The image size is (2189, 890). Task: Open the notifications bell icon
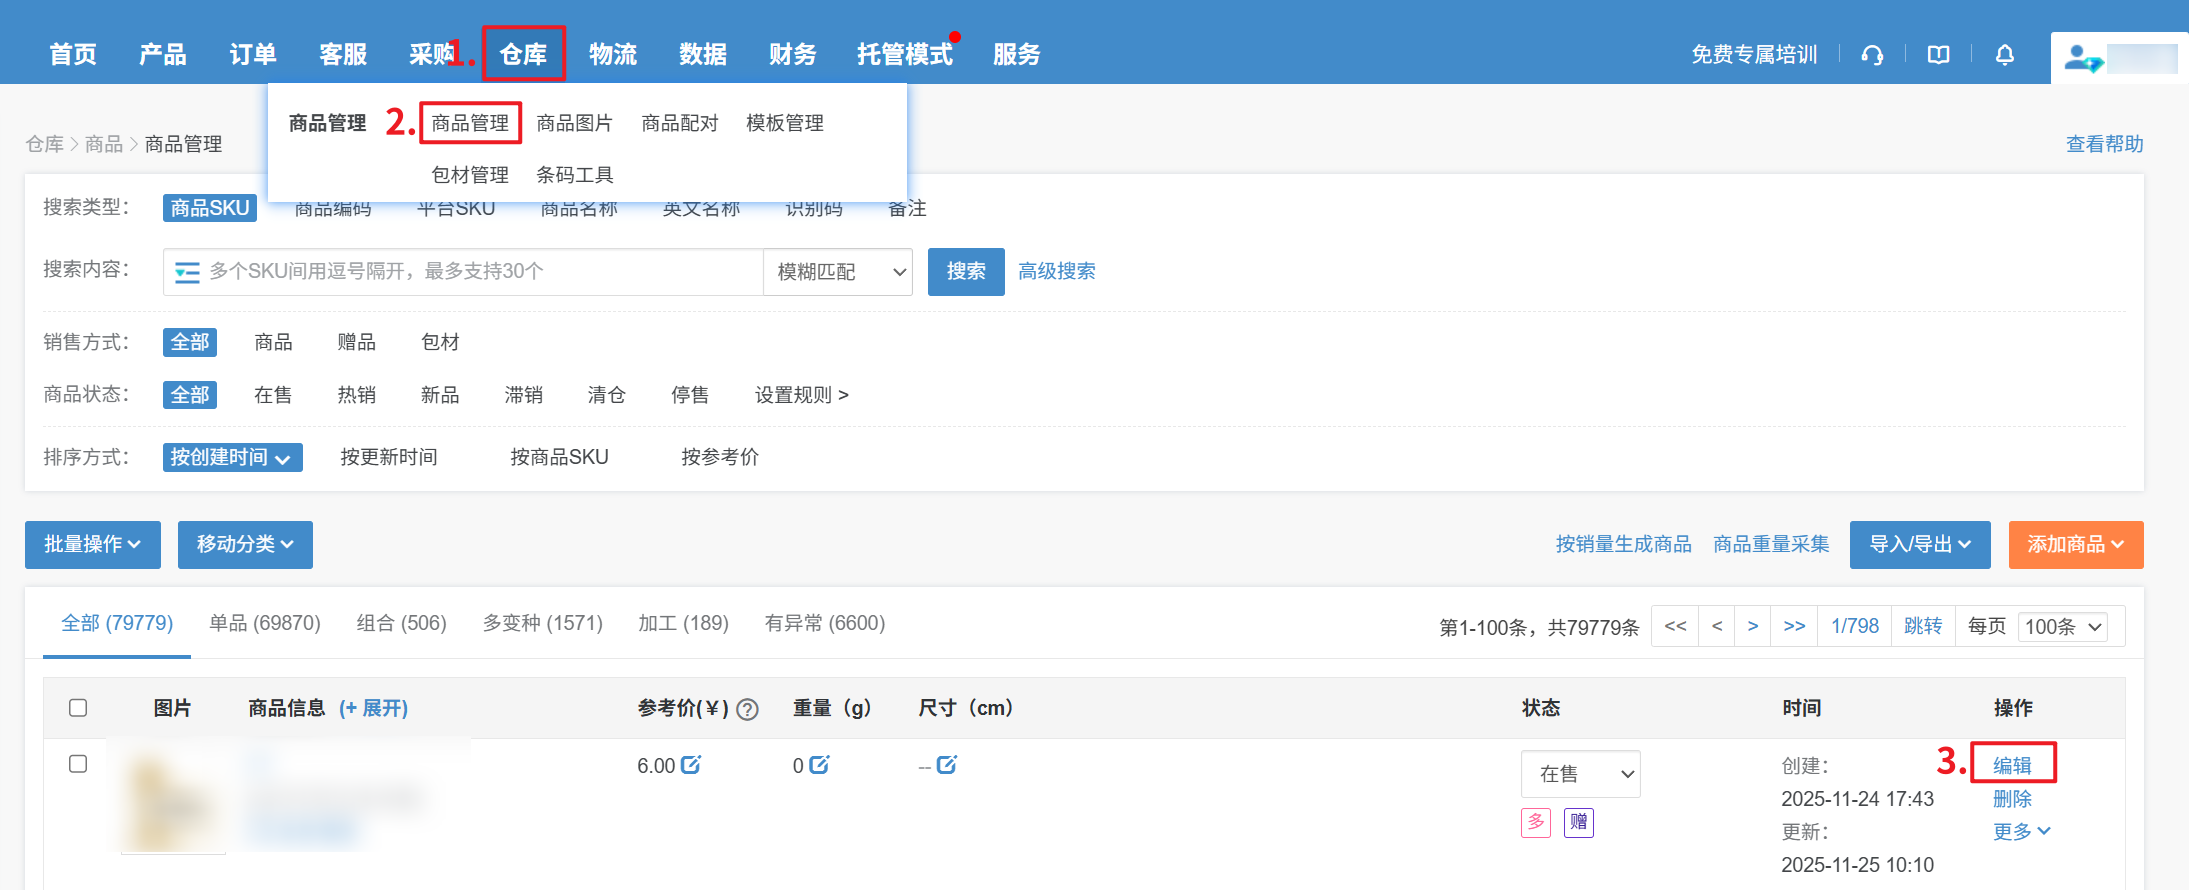[2004, 55]
